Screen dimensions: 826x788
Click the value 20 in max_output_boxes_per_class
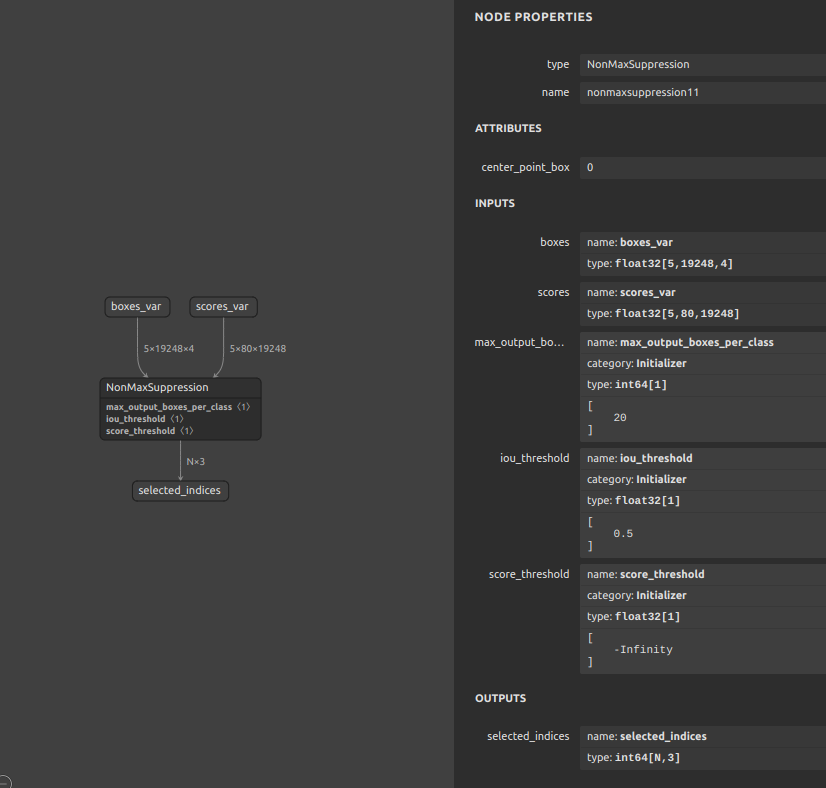[x=620, y=418]
